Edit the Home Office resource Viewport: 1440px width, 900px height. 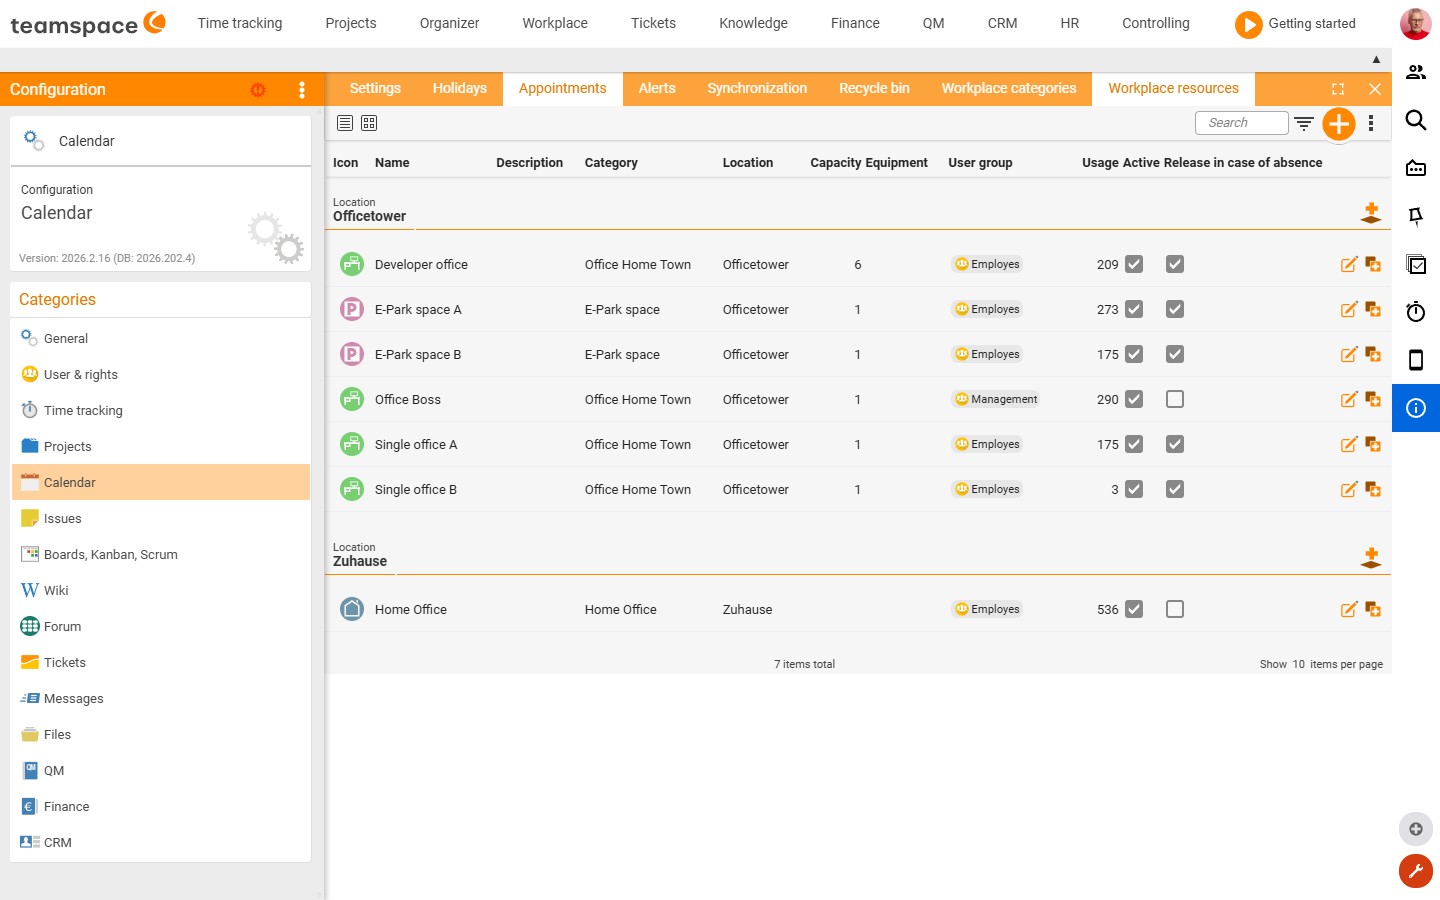1349,609
